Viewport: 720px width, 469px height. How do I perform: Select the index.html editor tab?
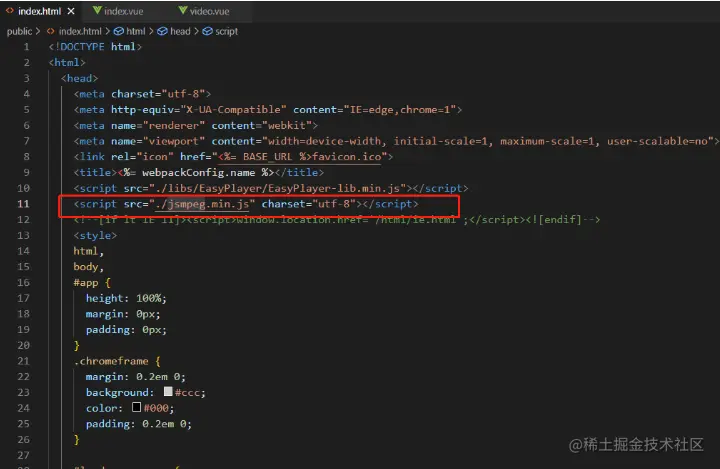point(39,11)
